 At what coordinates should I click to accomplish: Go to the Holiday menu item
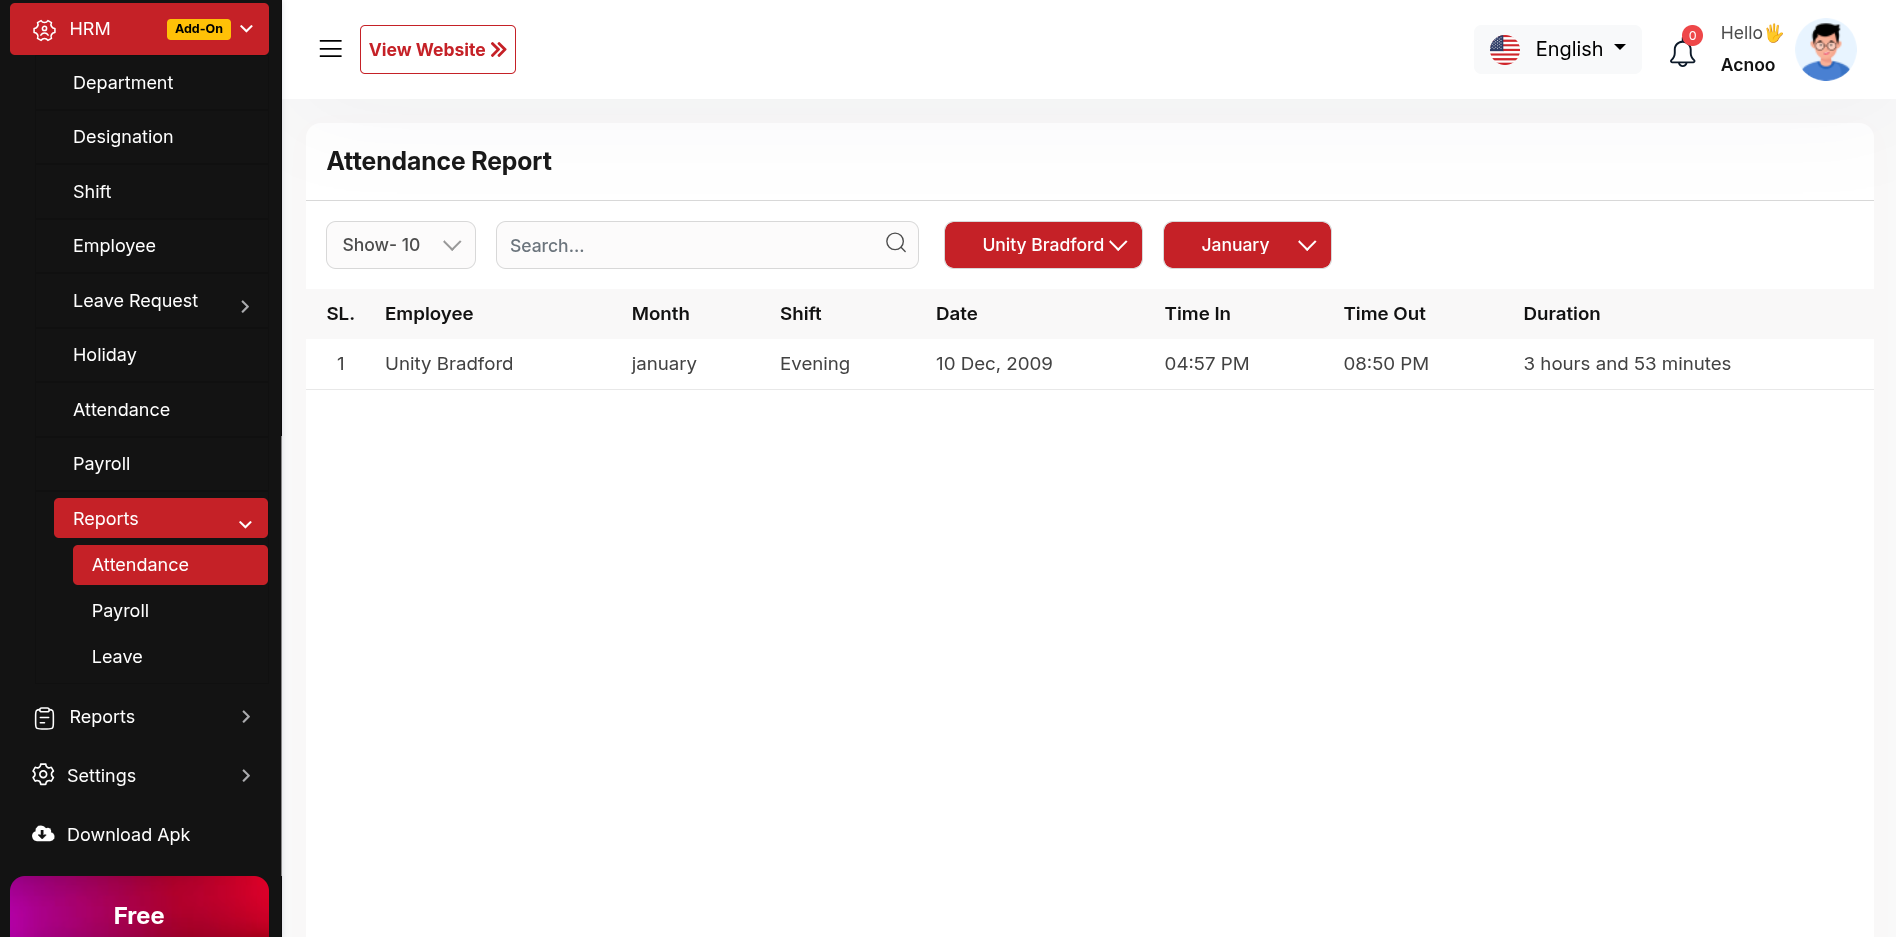[x=104, y=355]
